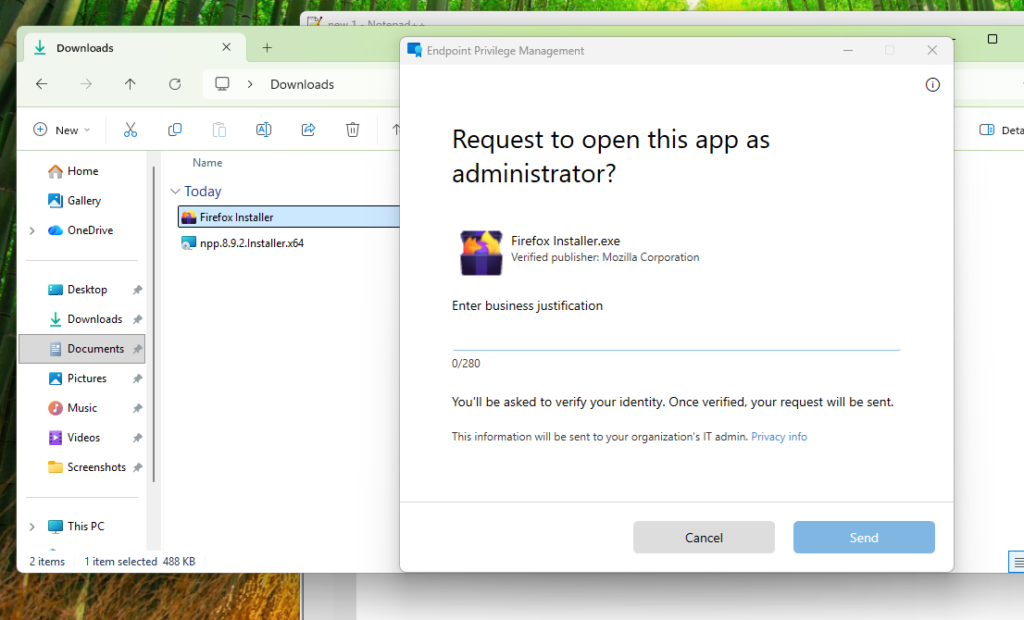Image resolution: width=1024 pixels, height=620 pixels.
Task: Navigate back in File Explorer
Action: [42, 84]
